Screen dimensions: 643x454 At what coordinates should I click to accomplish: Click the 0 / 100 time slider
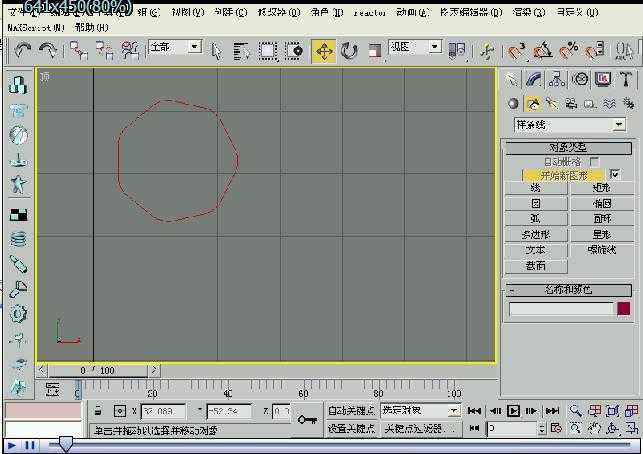tap(98, 371)
